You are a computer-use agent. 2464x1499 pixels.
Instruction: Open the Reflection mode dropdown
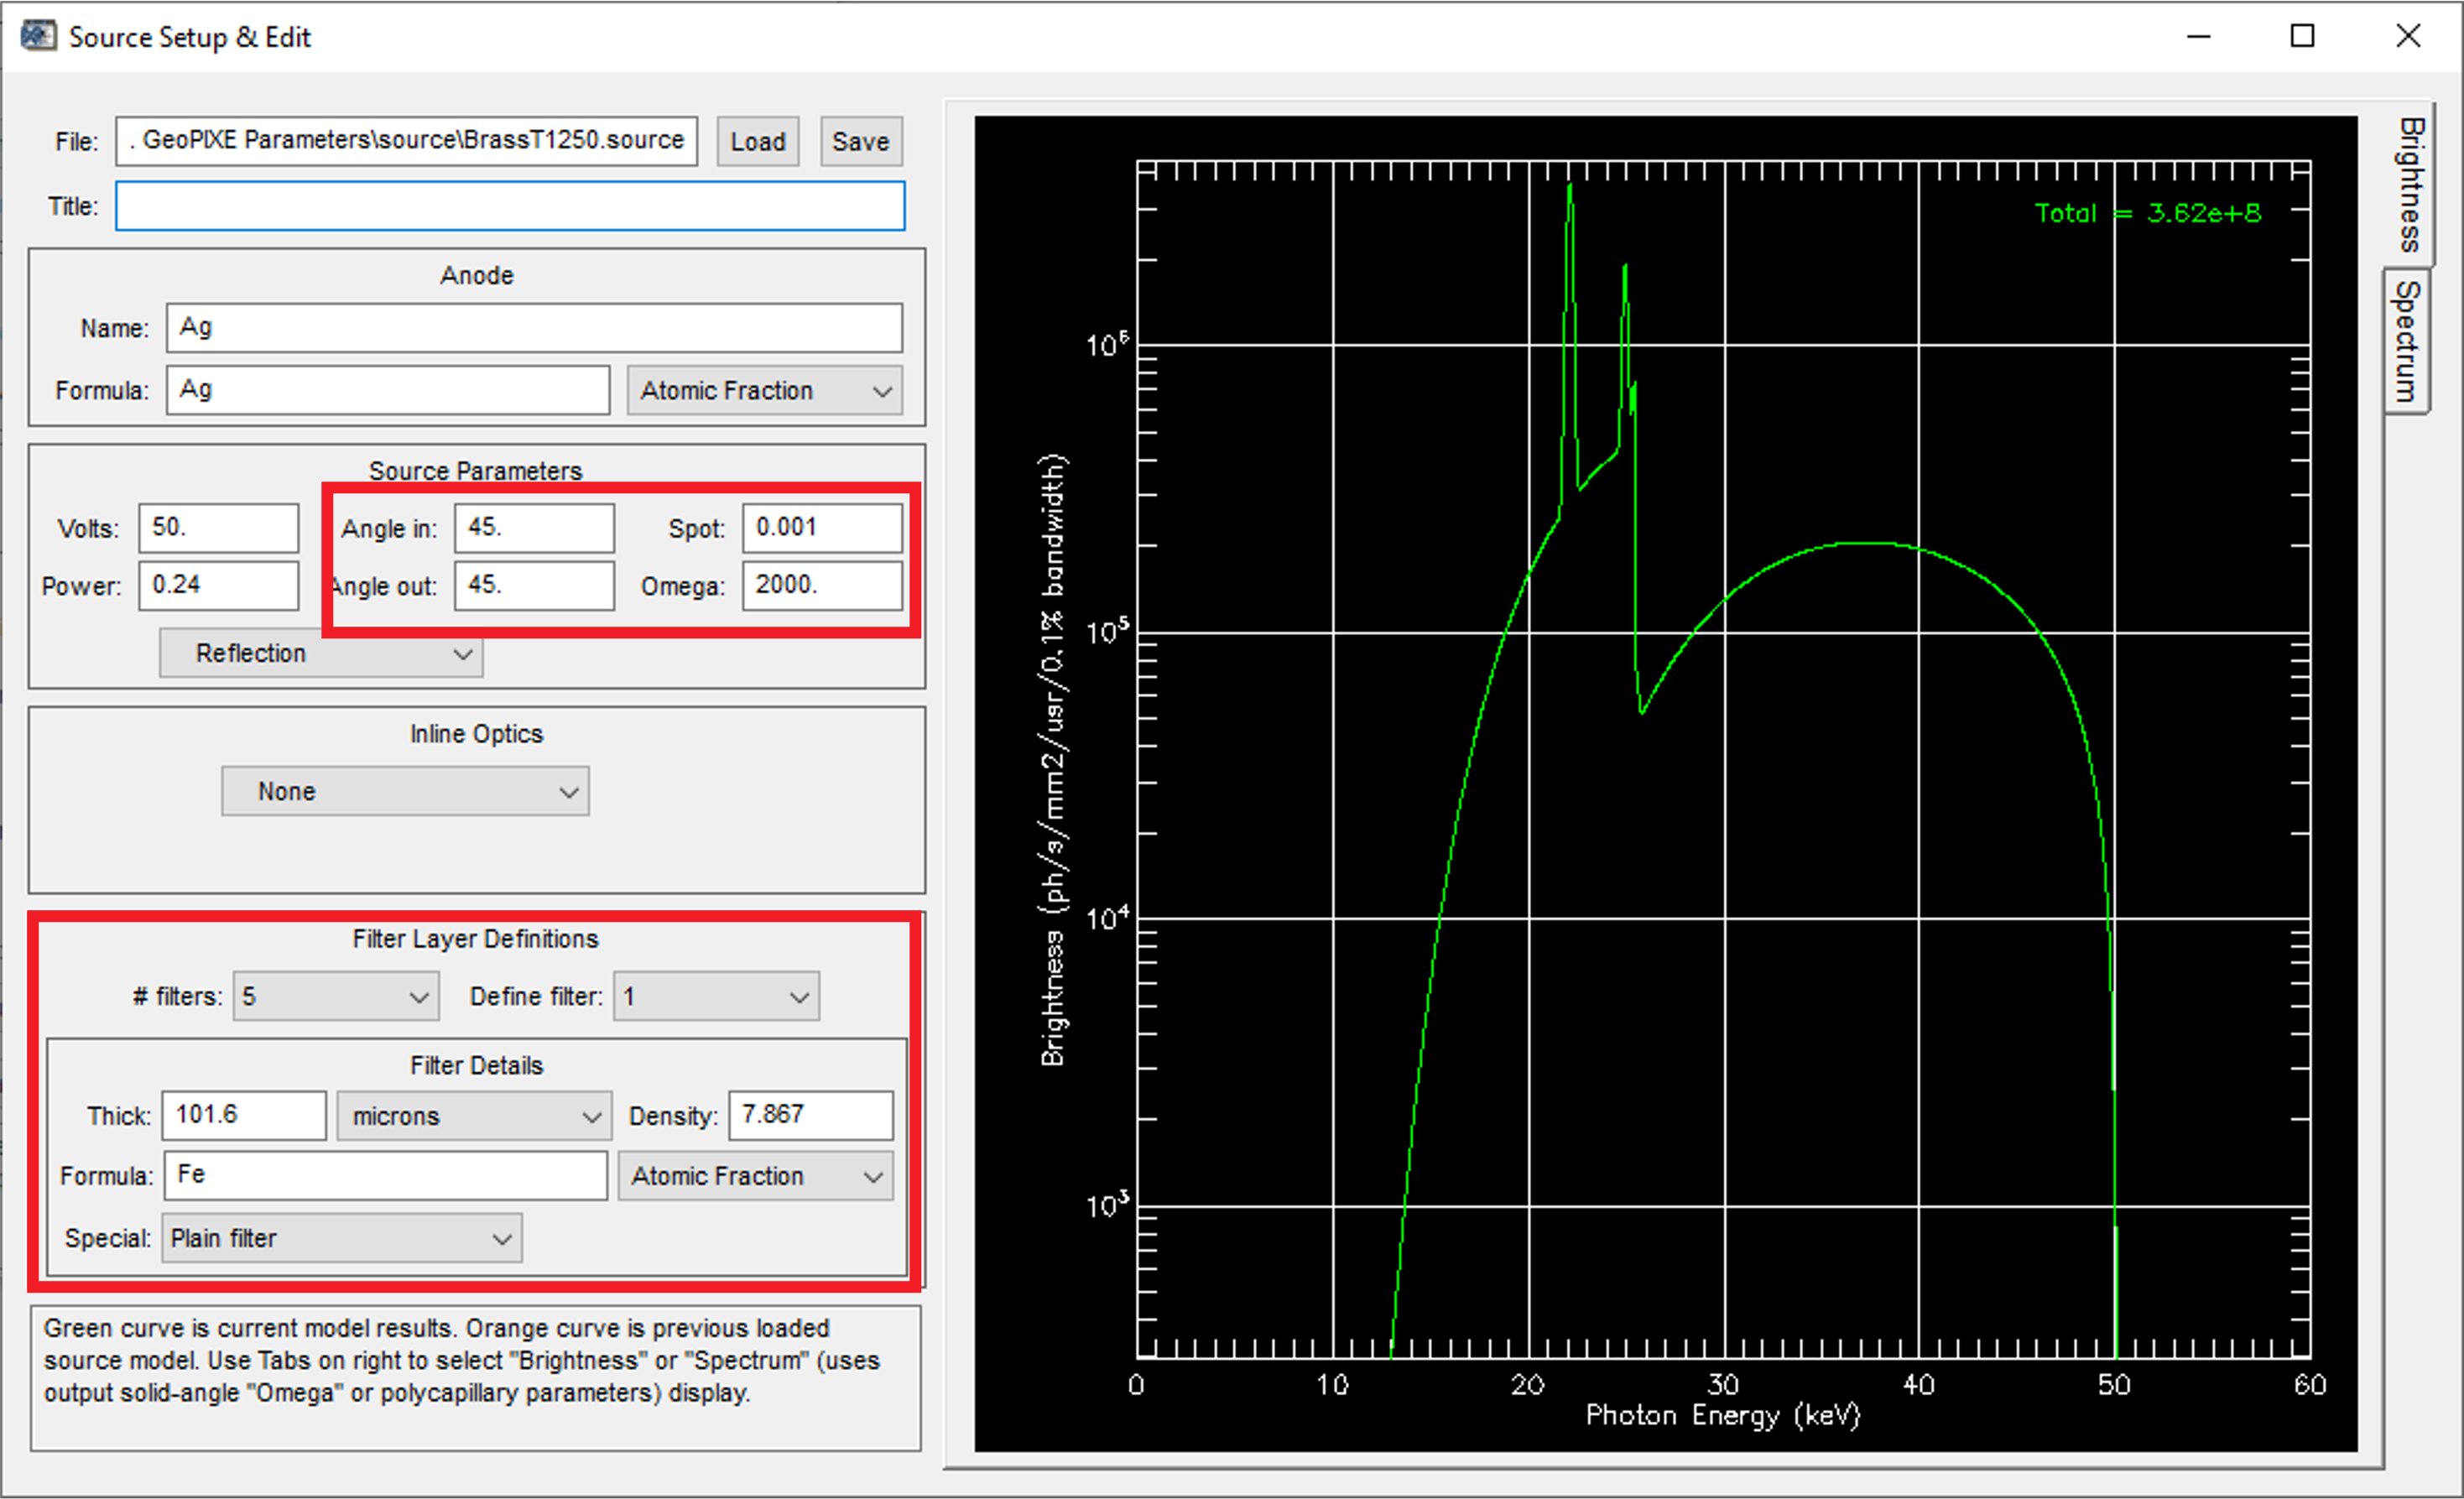321,653
